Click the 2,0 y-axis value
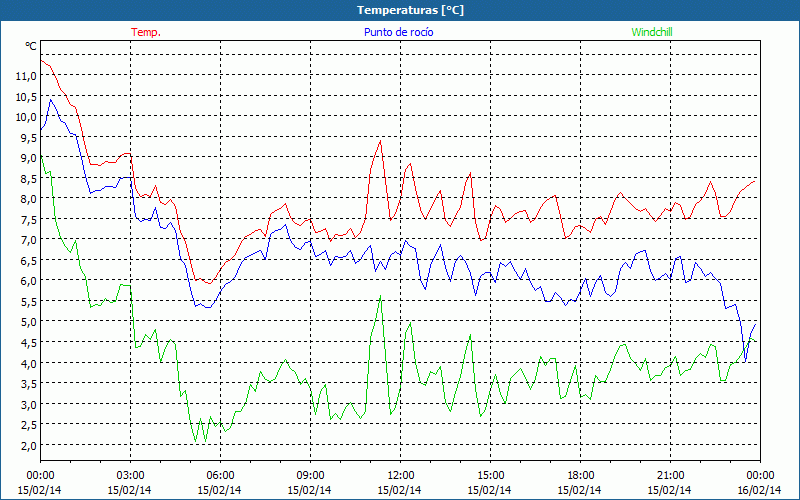 pyautogui.click(x=28, y=445)
